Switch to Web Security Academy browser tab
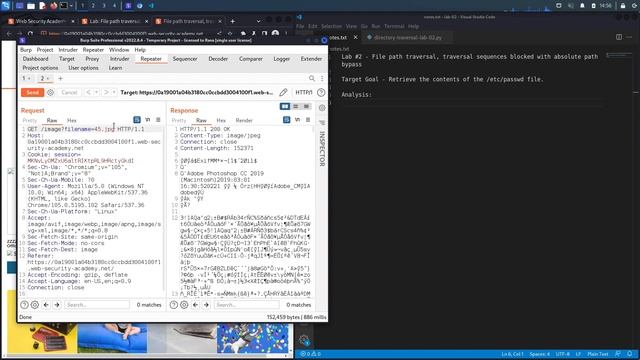Viewport: 640px width, 360px height. coord(40,21)
